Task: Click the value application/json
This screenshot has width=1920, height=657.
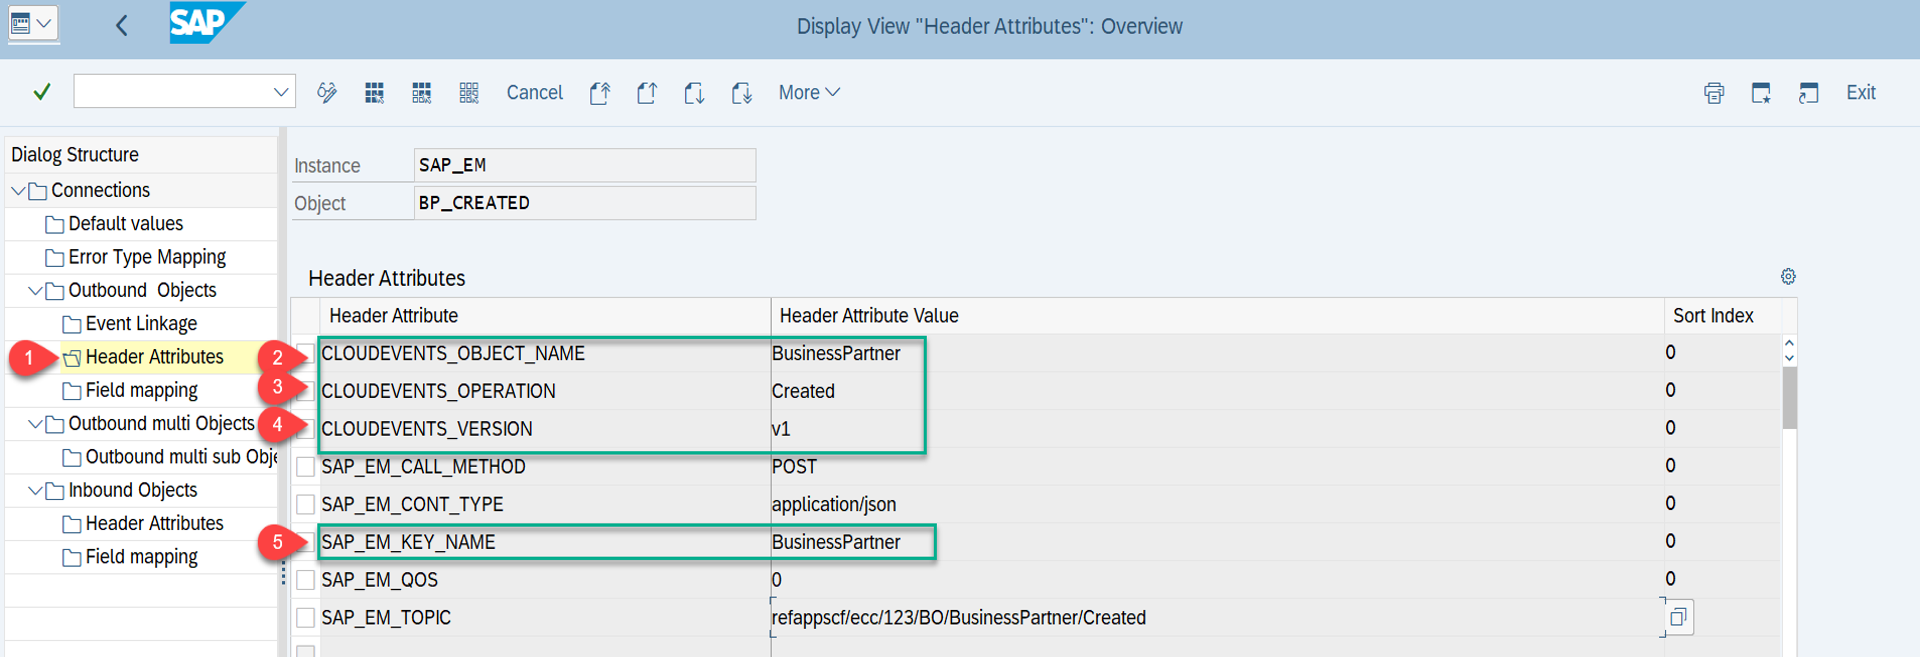Action: point(834,505)
